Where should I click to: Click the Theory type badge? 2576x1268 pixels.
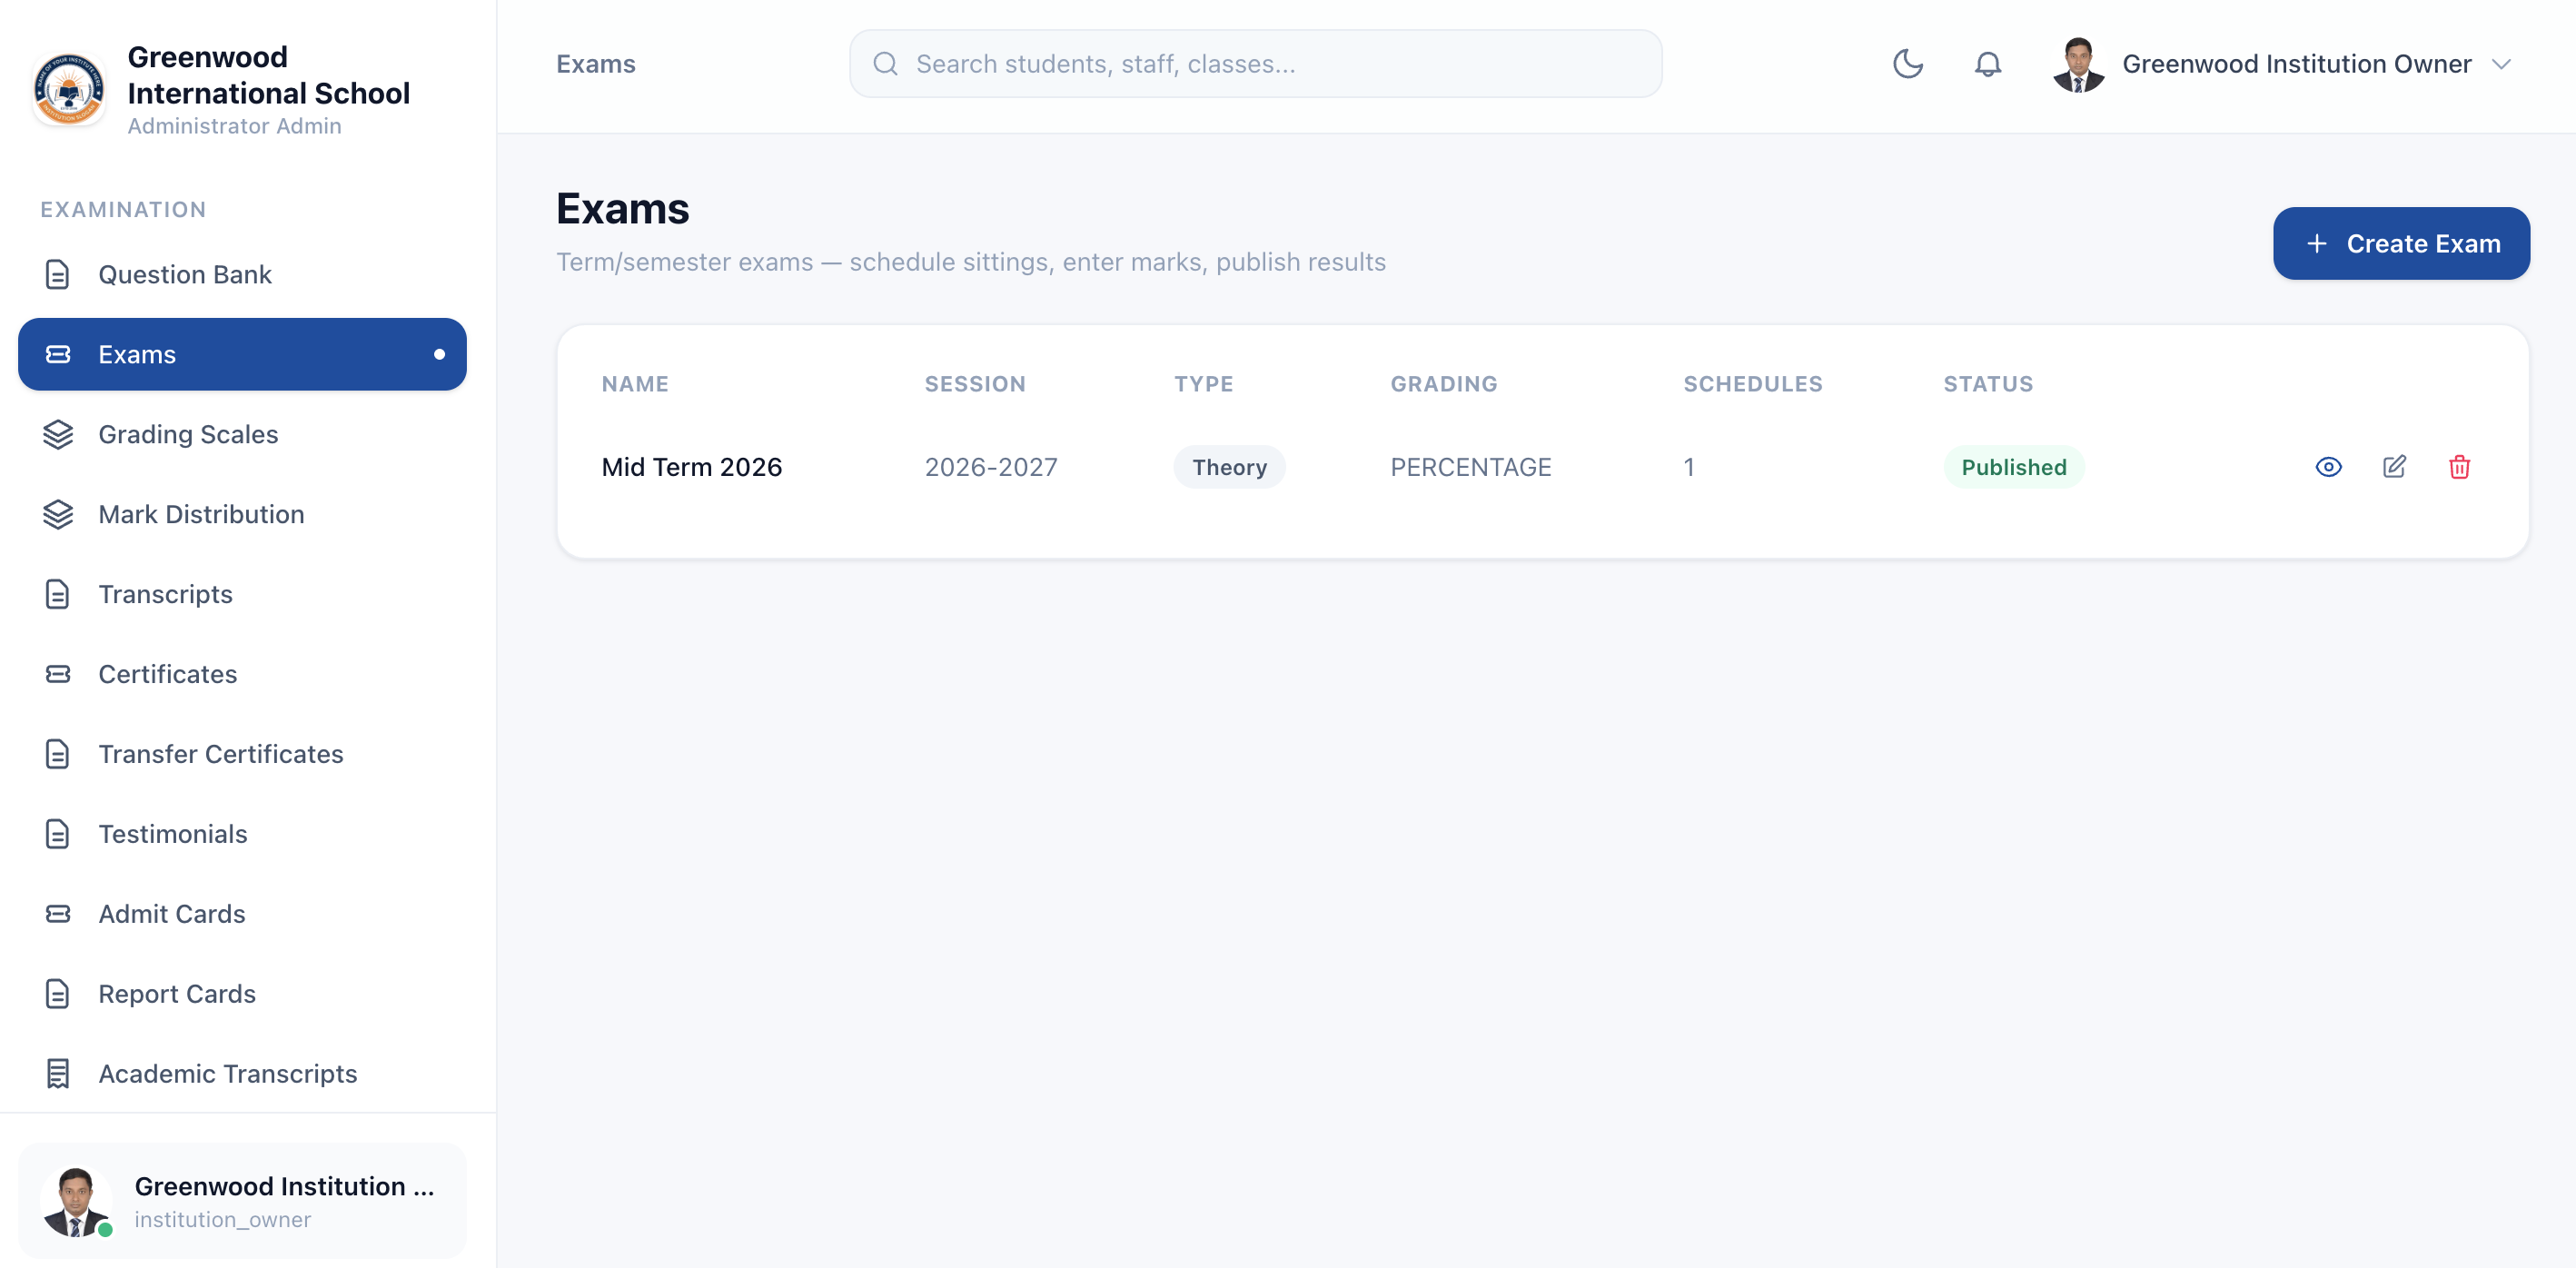(1229, 467)
